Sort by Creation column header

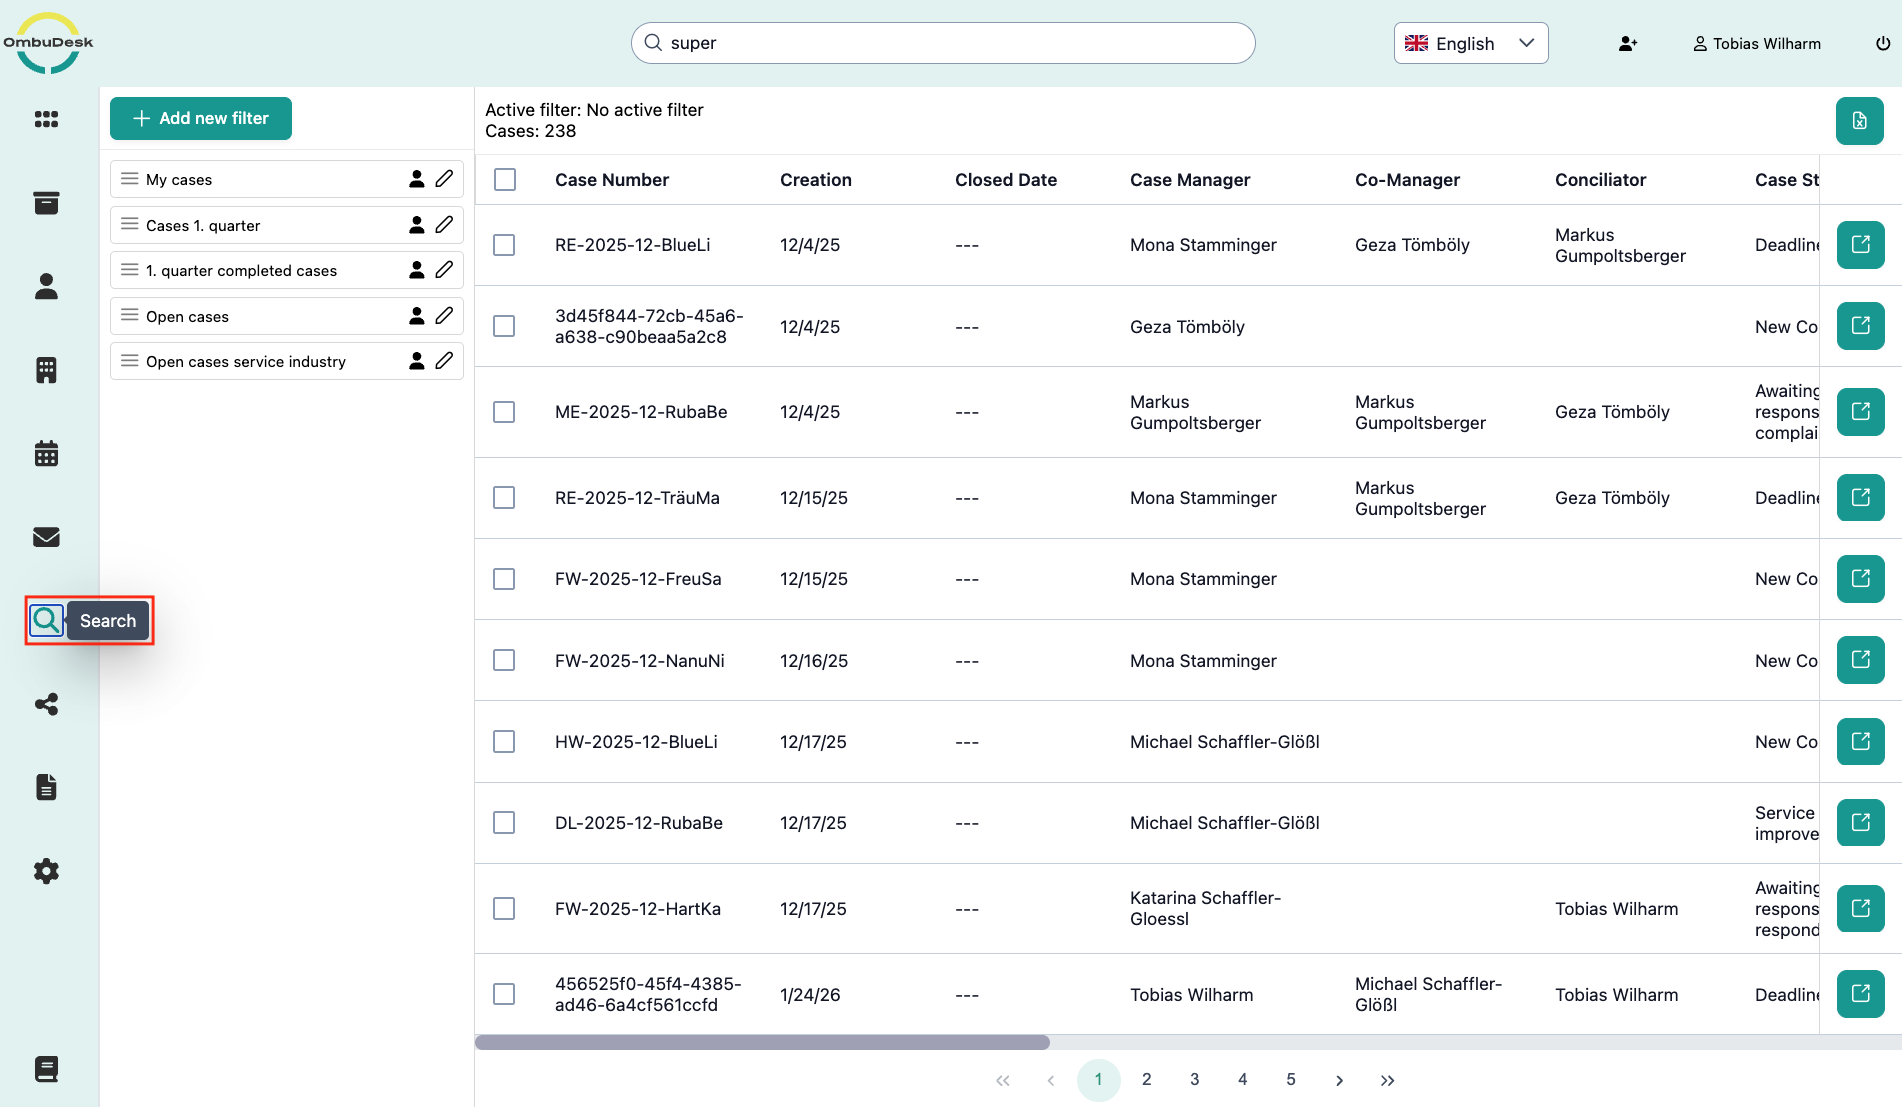click(816, 180)
